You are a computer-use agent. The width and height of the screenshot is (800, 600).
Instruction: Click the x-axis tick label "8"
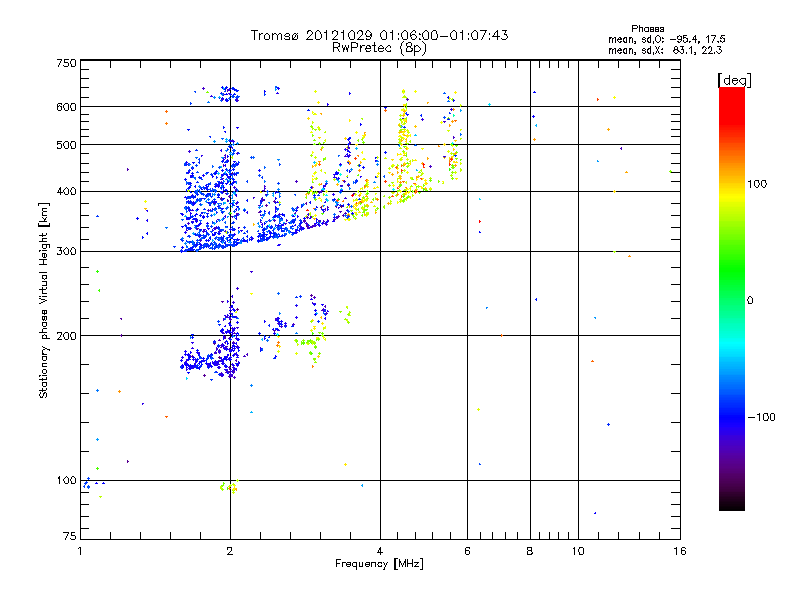click(530, 551)
